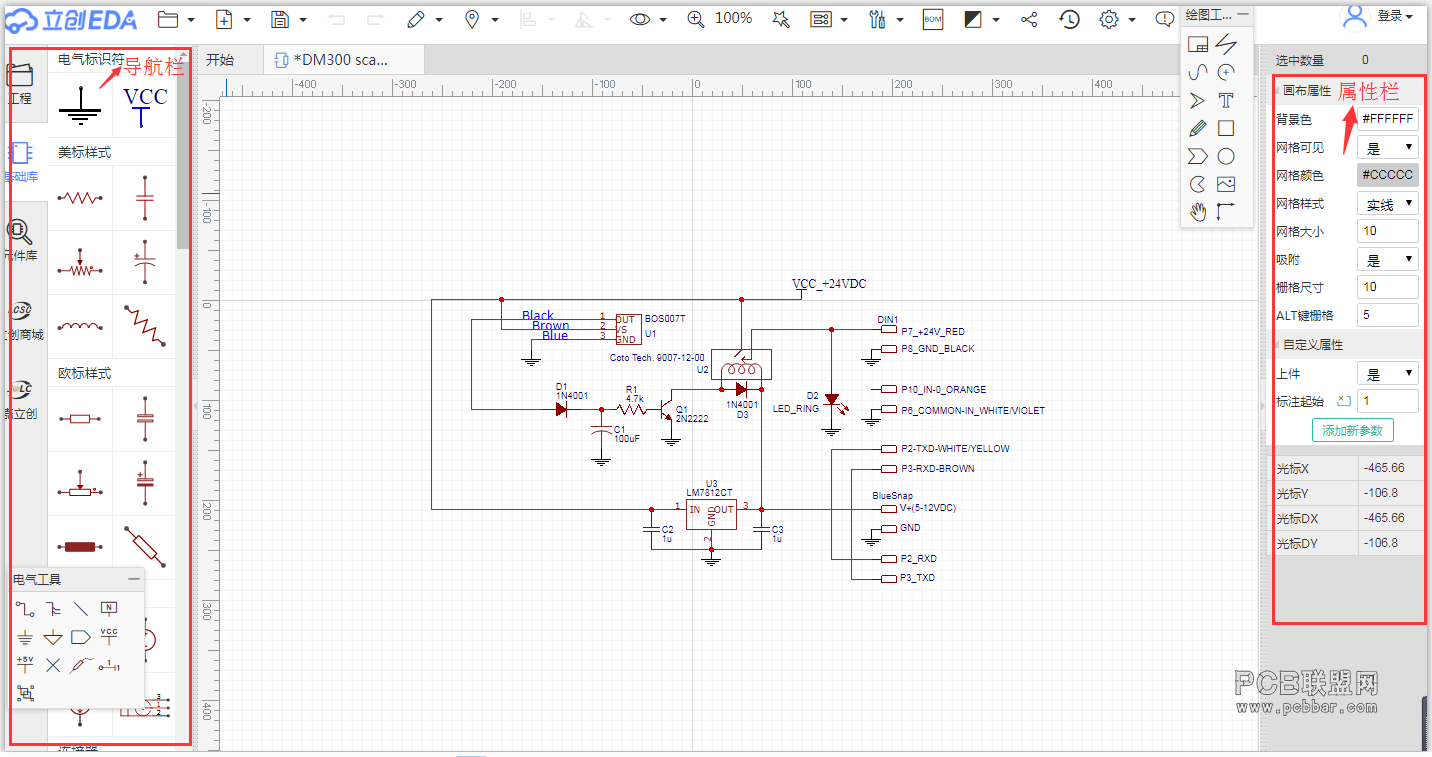
Task: Pick the Ellipse drawing tool
Action: coord(1226,156)
